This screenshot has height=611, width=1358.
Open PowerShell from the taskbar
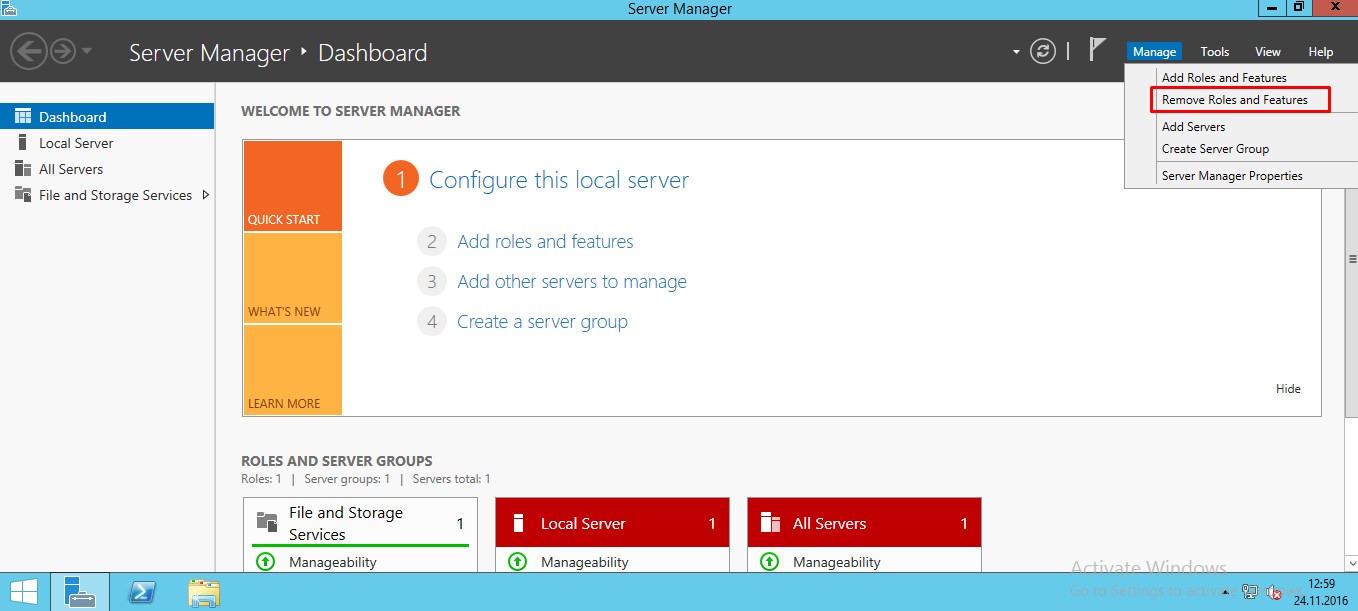tap(143, 592)
